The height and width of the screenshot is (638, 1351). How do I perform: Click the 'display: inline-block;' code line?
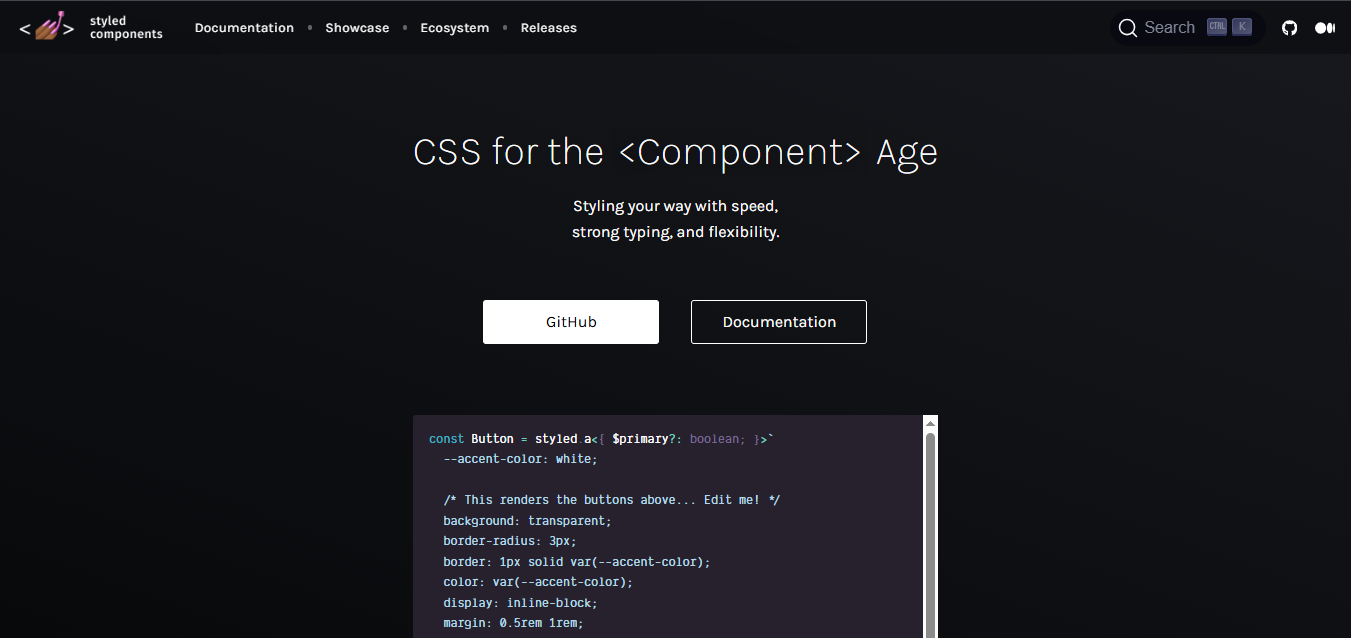[x=520, y=603]
